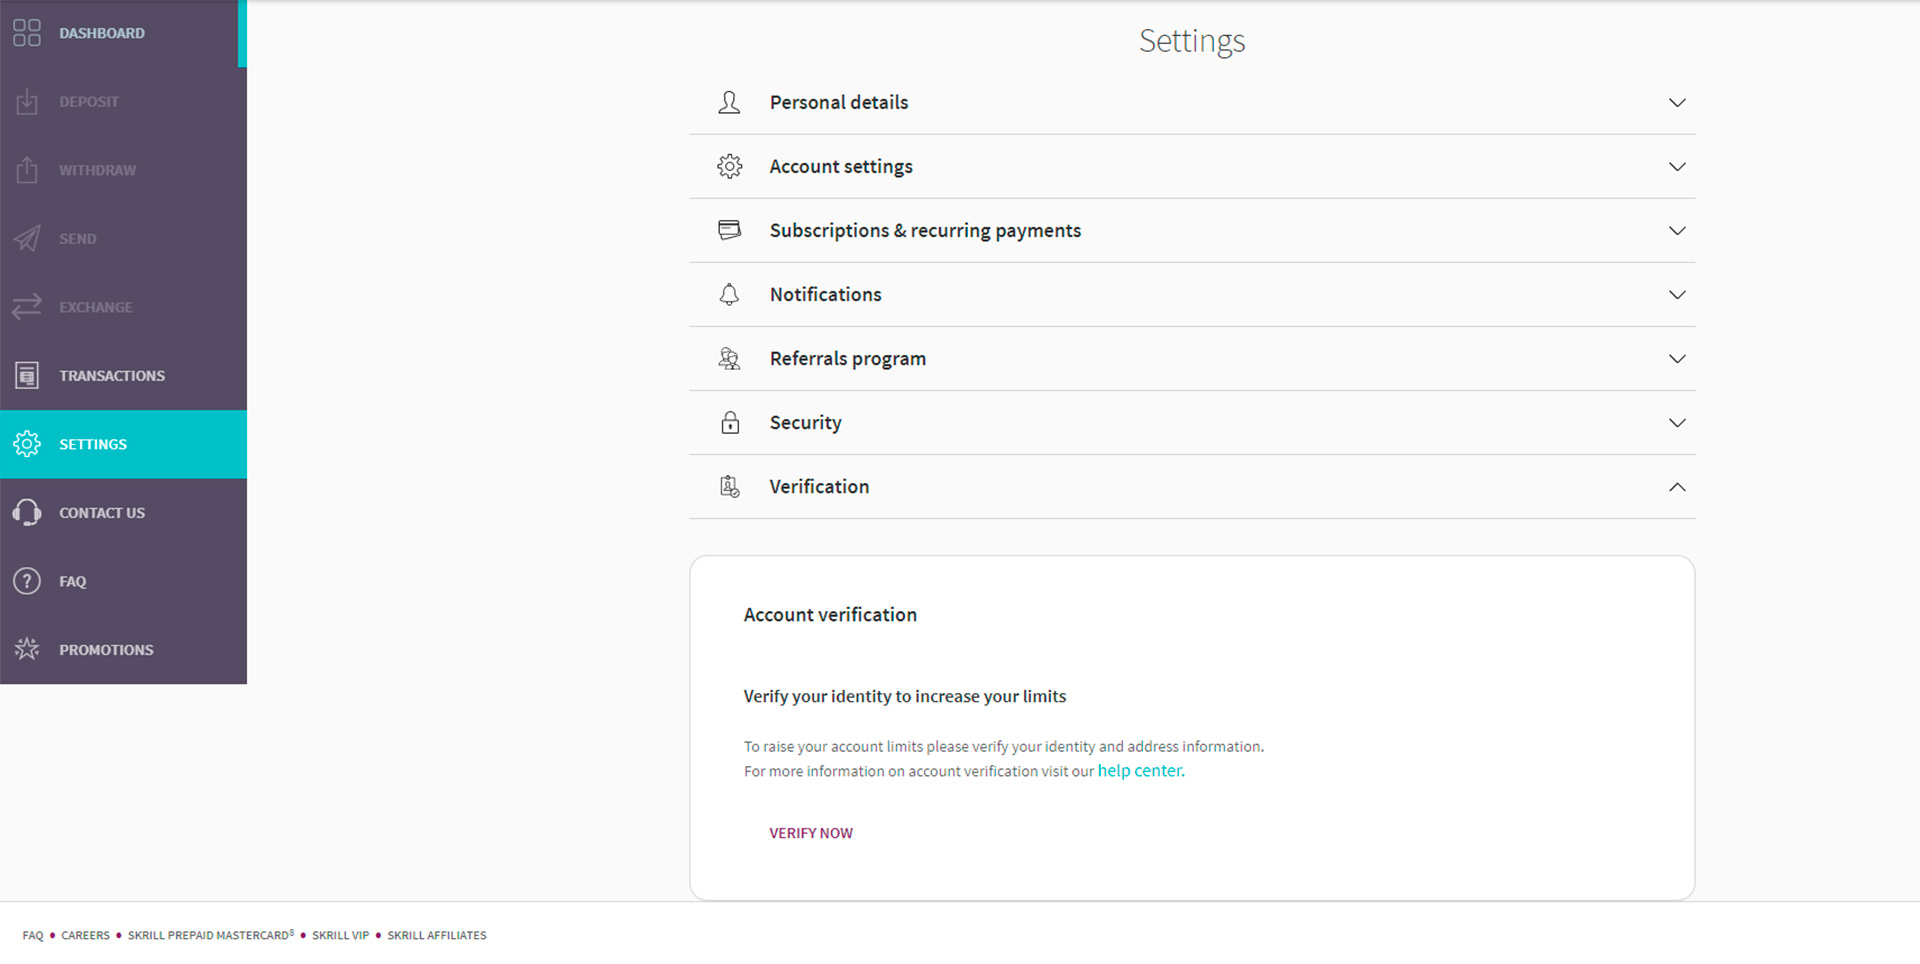Image resolution: width=1920 pixels, height=964 pixels.
Task: Click the Promotions star icon
Action: (27, 649)
